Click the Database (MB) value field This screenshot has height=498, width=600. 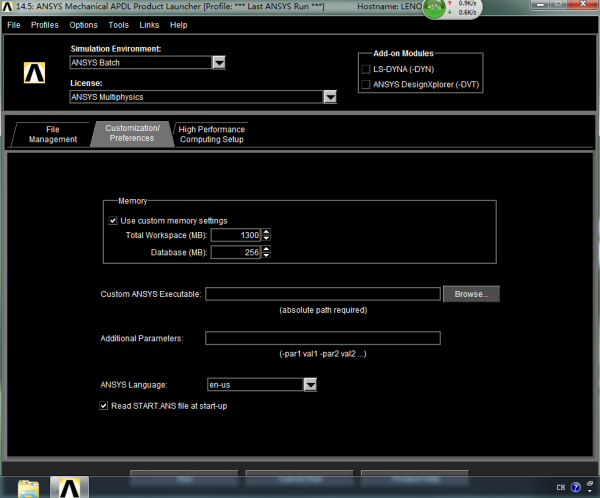(236, 252)
